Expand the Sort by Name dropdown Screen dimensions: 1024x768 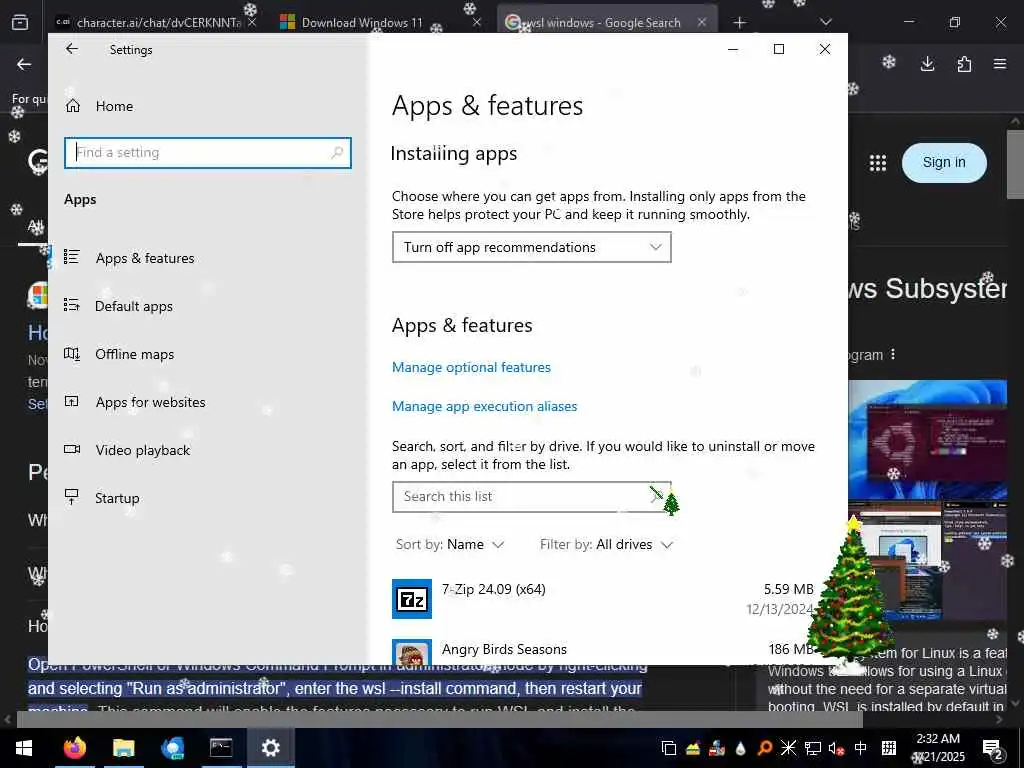click(450, 545)
